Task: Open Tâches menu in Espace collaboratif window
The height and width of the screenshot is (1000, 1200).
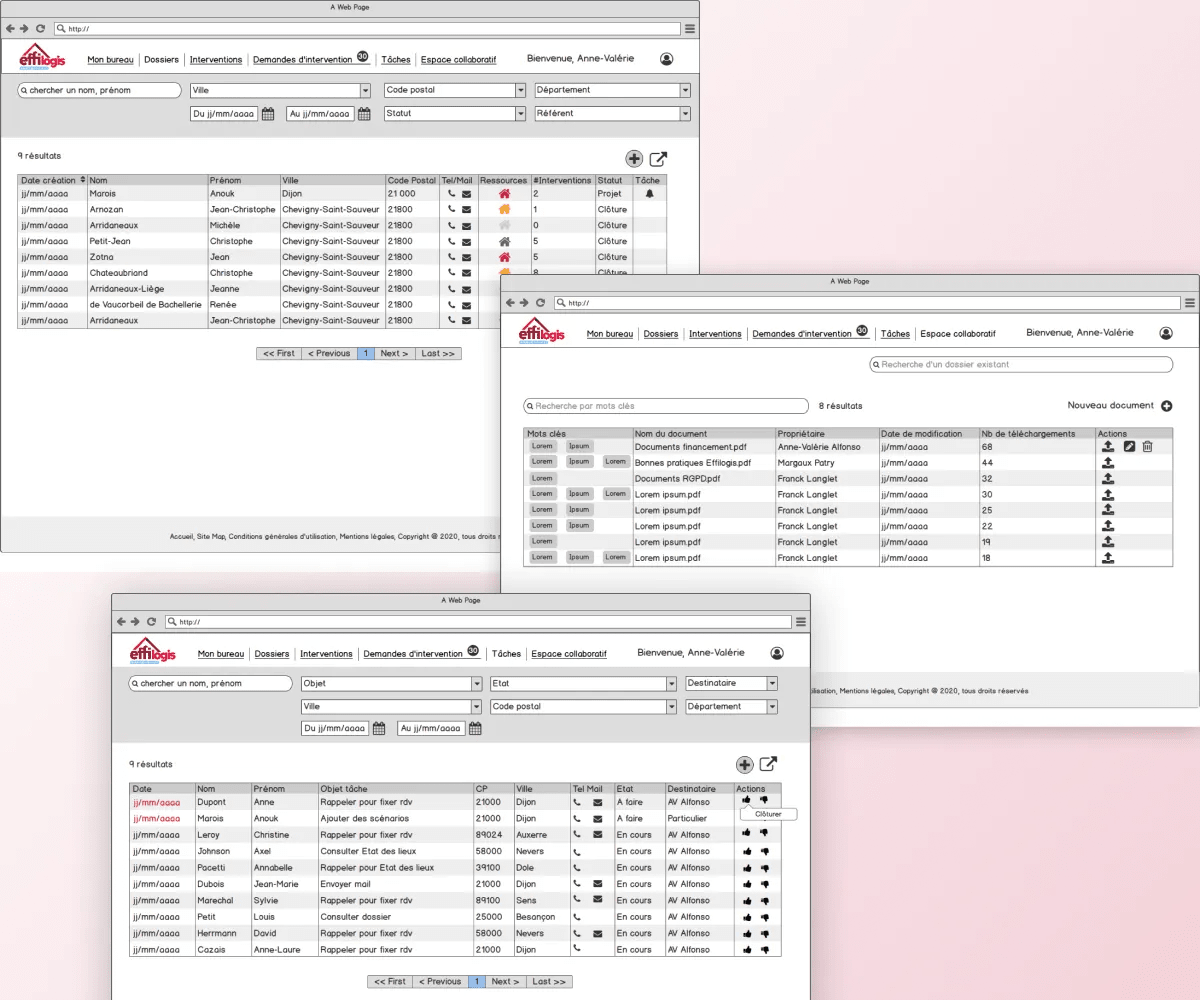Action: 895,334
